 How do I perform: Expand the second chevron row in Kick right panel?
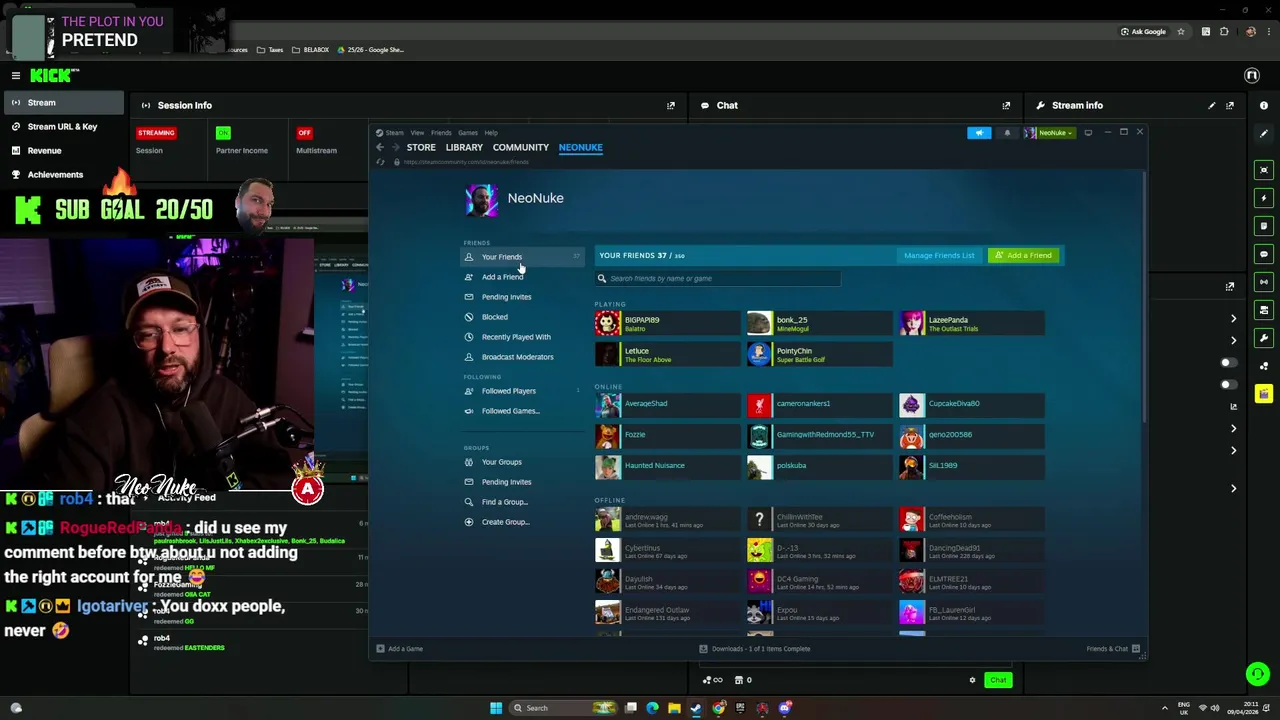tap(1233, 340)
